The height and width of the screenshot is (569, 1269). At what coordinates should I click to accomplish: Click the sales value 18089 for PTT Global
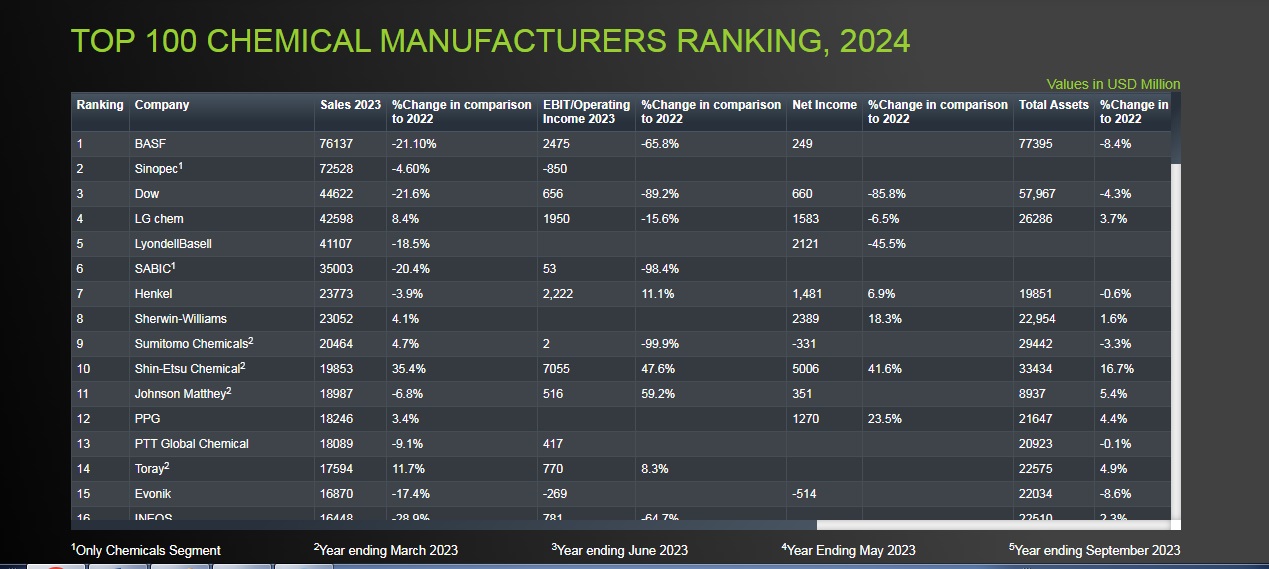point(337,444)
